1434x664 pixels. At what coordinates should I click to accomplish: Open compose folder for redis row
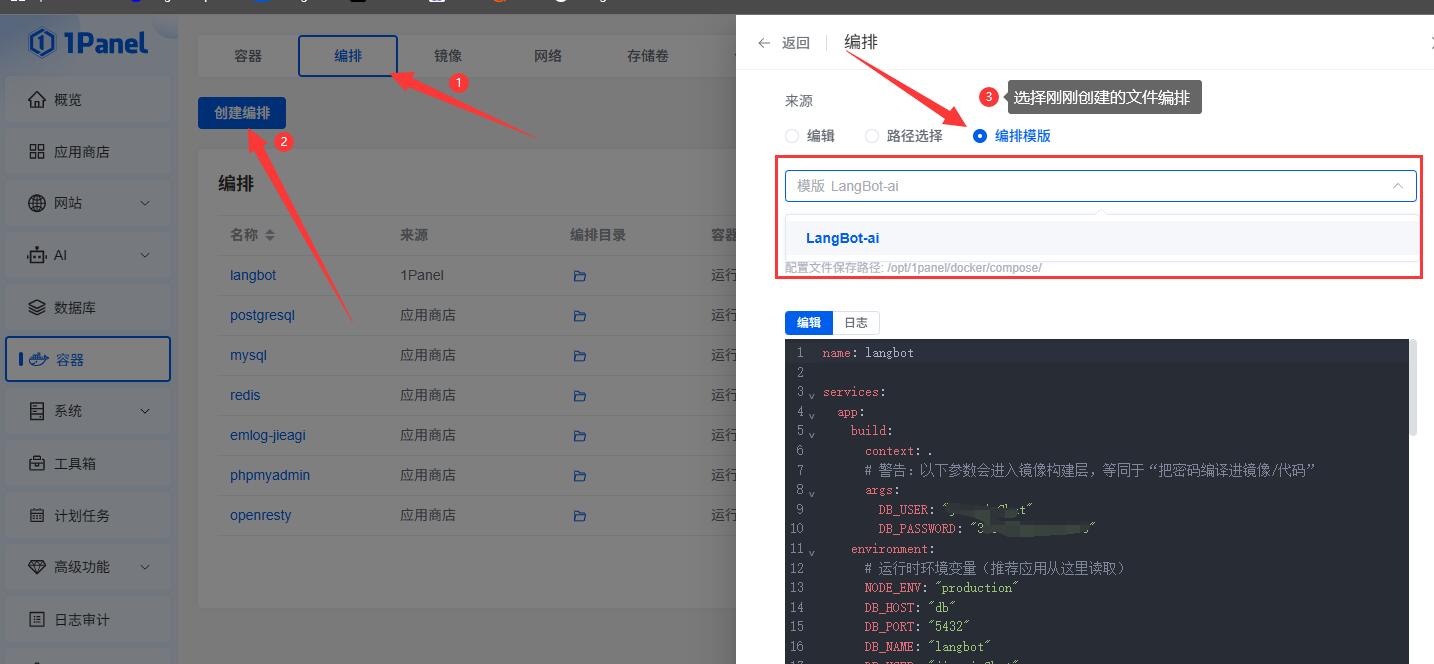point(580,395)
